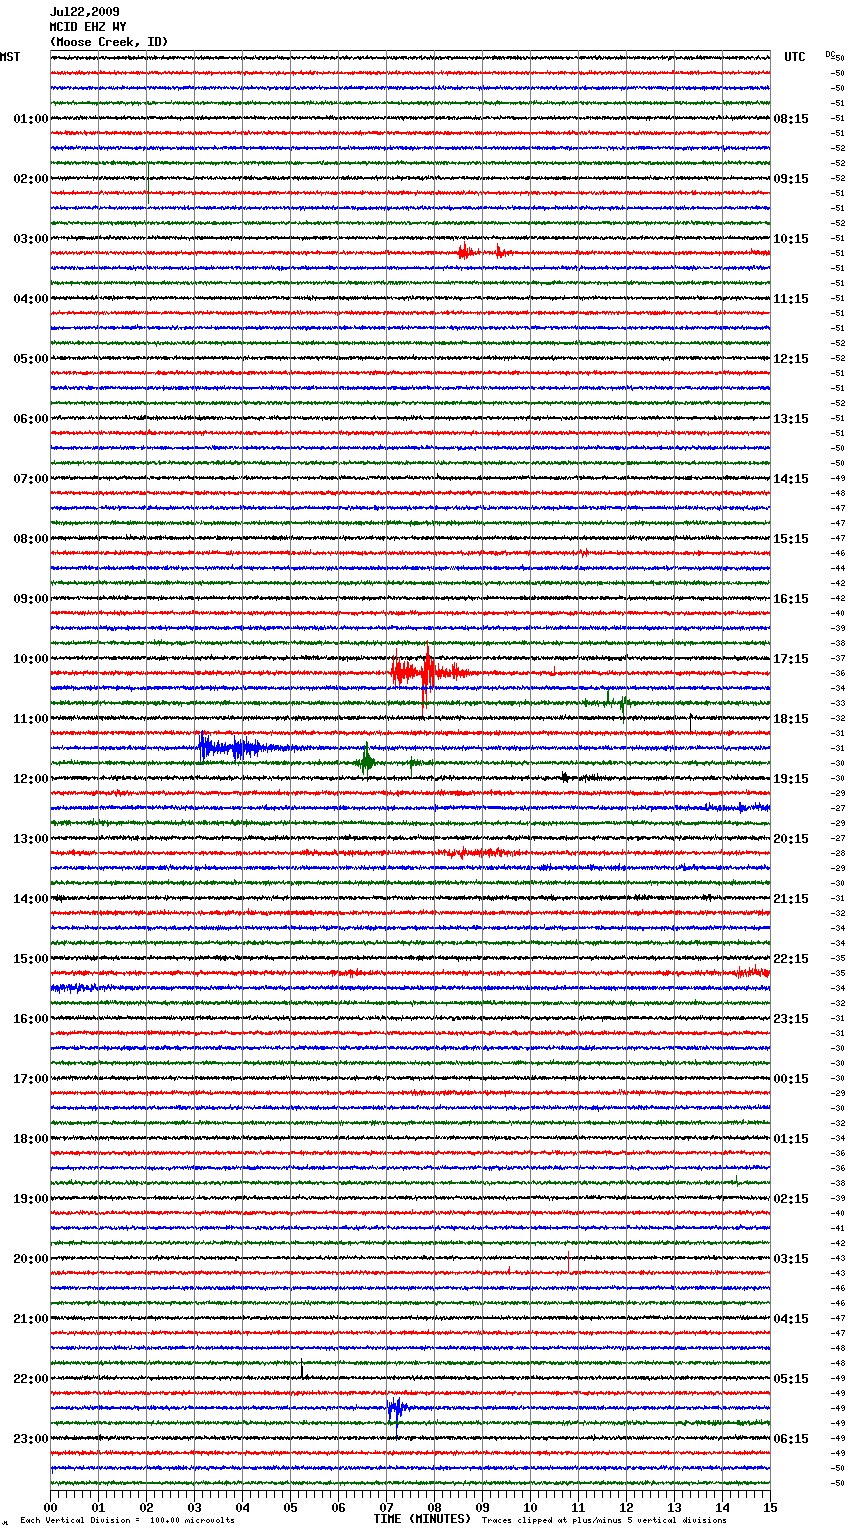The width and height of the screenshot is (850, 1534).
Task: Click the 04:15 UTC time label
Action: click(791, 1319)
